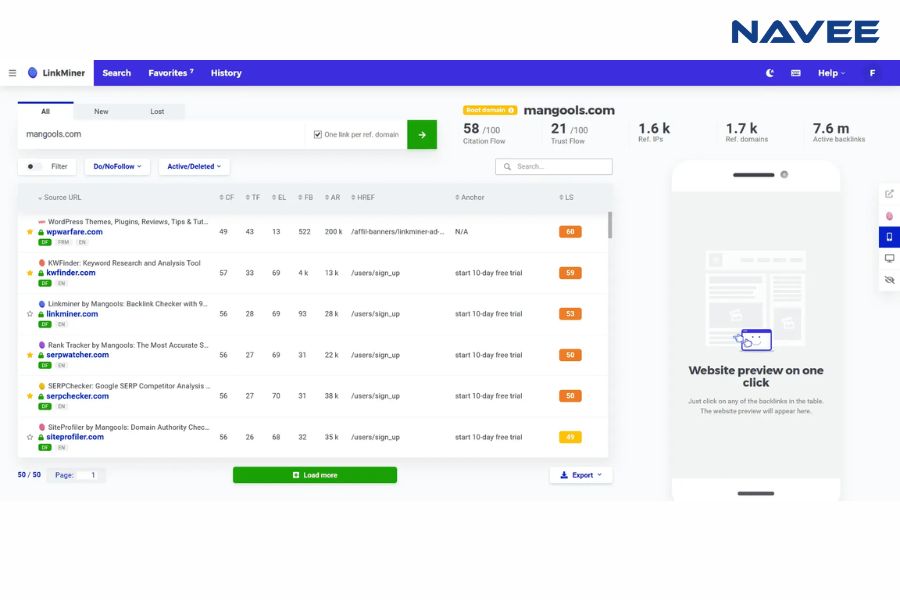Viewport: 900px width, 600px height.
Task: Click the 58 /100 Citation Flow value
Action: tap(482, 129)
